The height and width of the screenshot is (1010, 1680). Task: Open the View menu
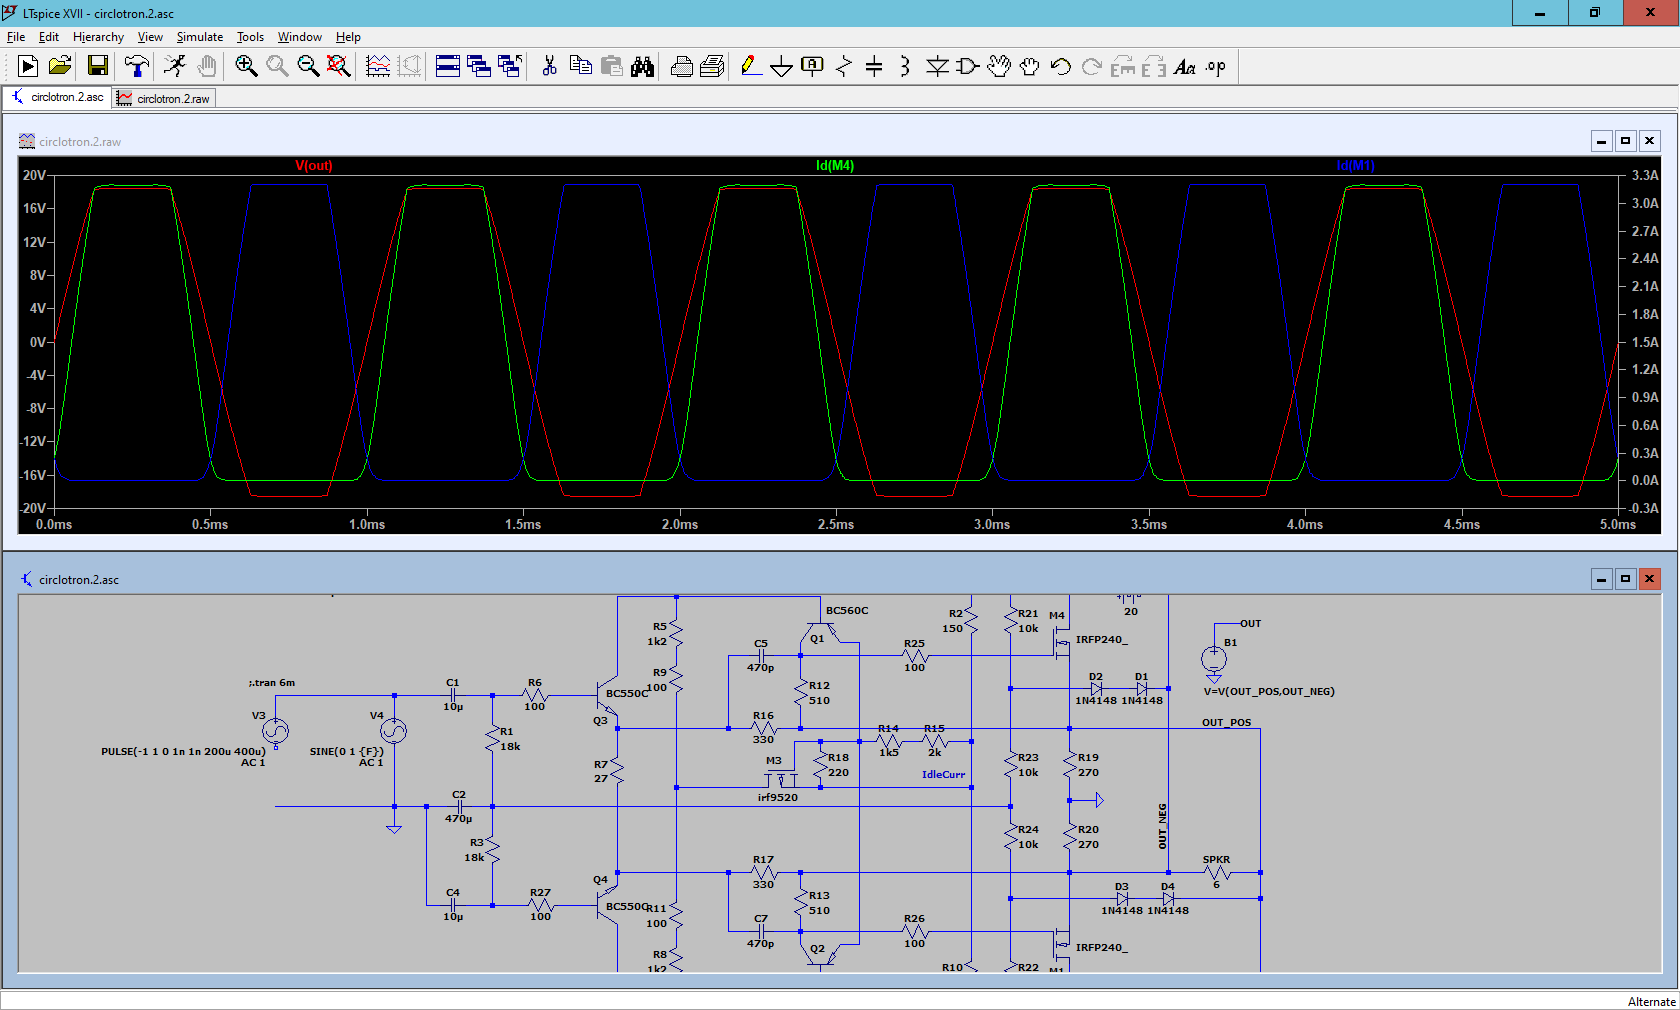[150, 37]
